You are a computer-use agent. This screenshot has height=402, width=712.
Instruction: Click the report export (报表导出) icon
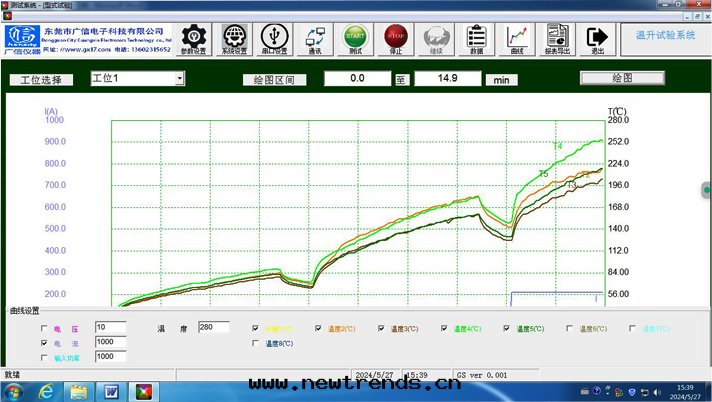557,38
